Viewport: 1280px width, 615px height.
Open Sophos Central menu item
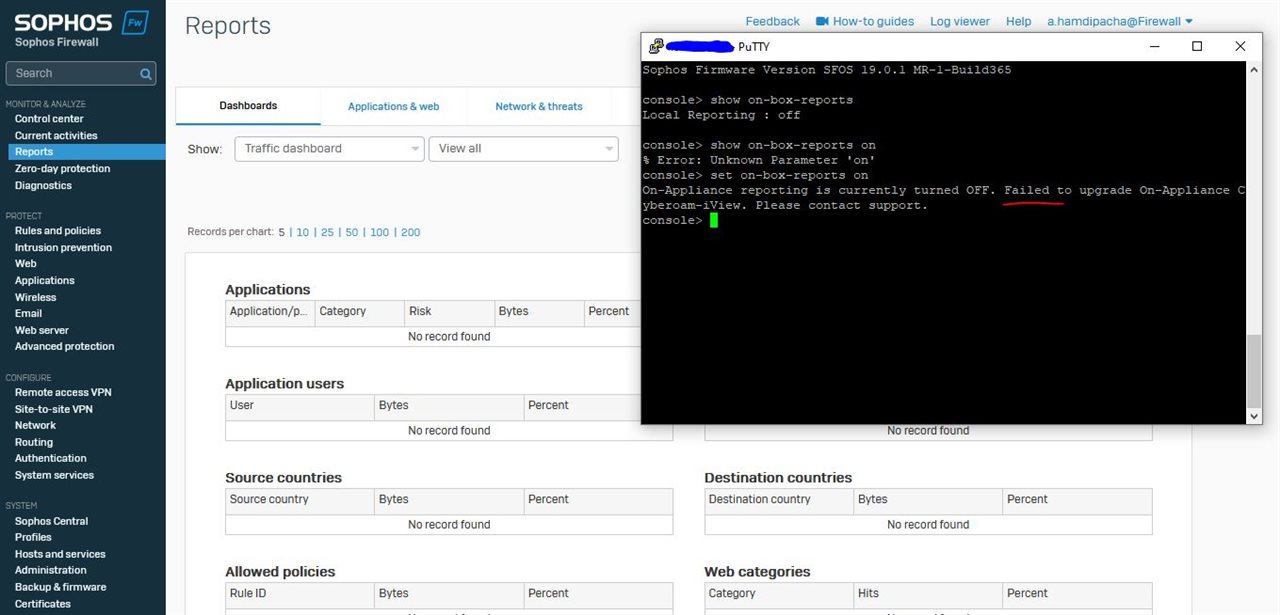[51, 522]
